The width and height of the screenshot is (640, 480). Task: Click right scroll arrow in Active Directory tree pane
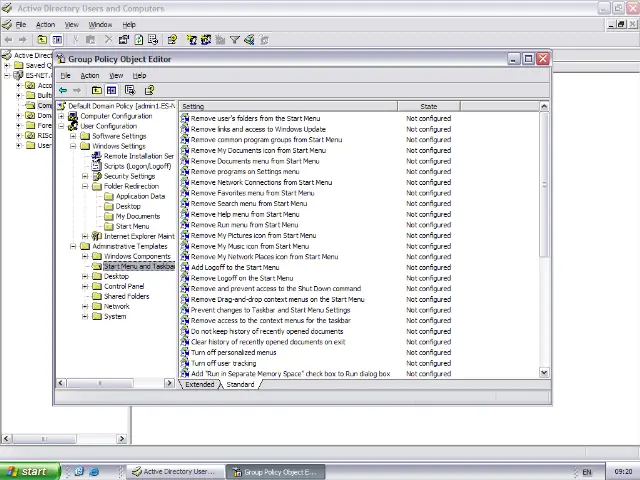(122, 439)
